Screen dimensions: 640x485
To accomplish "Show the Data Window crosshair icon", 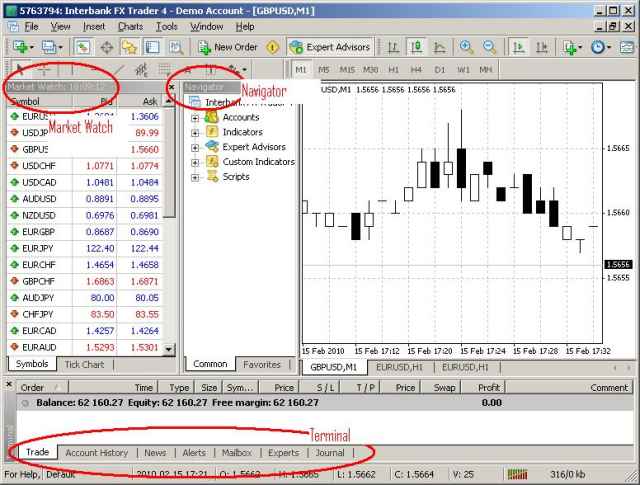I will (x=107, y=47).
